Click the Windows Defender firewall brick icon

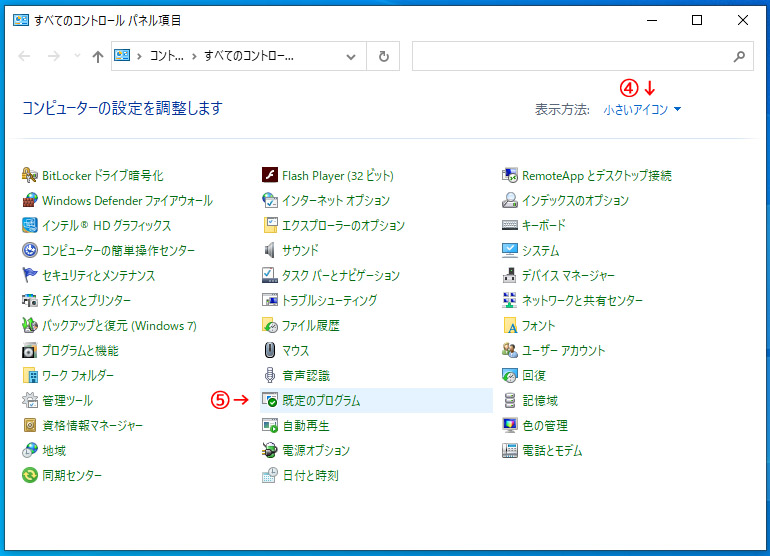(30, 200)
